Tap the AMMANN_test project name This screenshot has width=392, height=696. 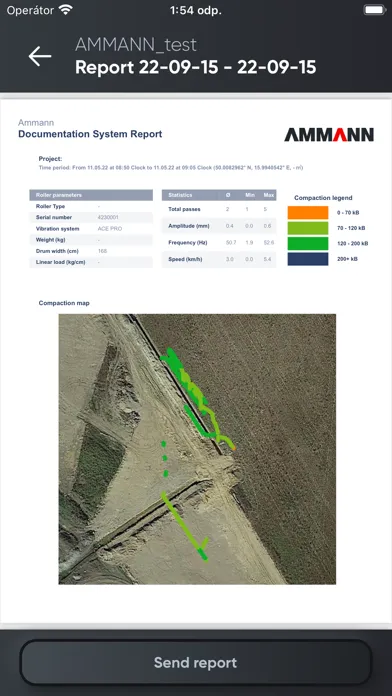click(x=136, y=45)
